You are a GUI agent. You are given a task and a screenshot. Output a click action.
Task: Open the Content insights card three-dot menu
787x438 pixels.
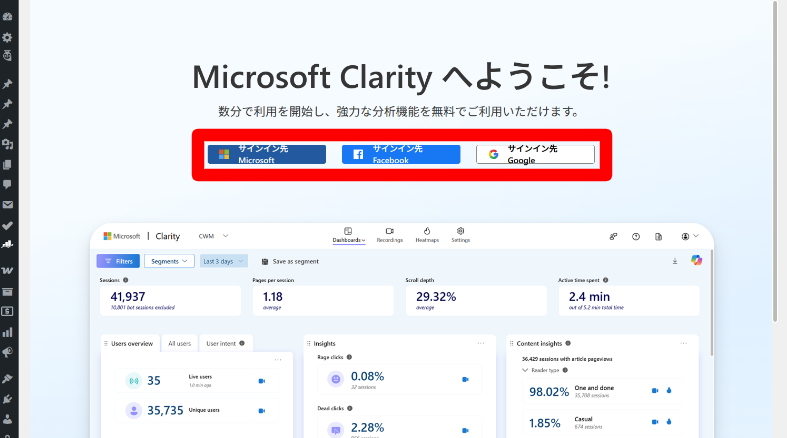tap(684, 343)
